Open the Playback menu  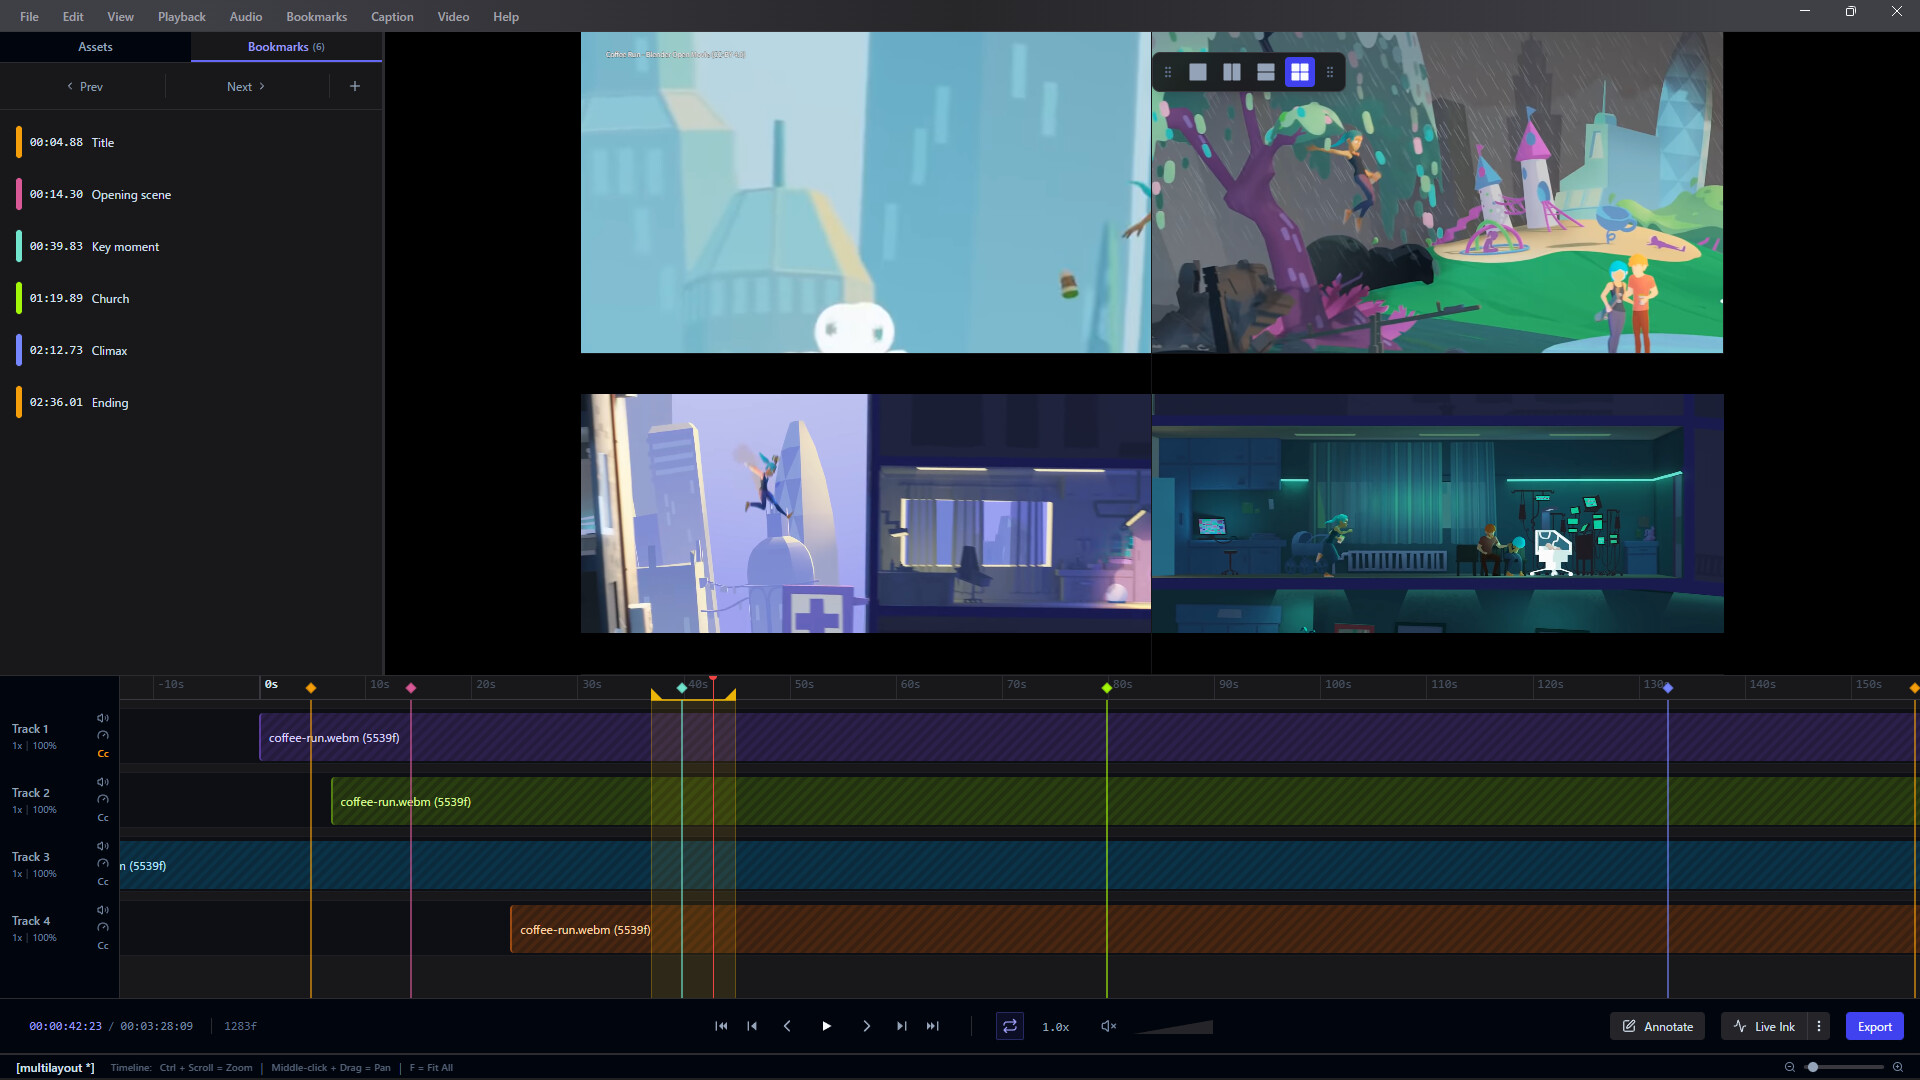(x=181, y=16)
